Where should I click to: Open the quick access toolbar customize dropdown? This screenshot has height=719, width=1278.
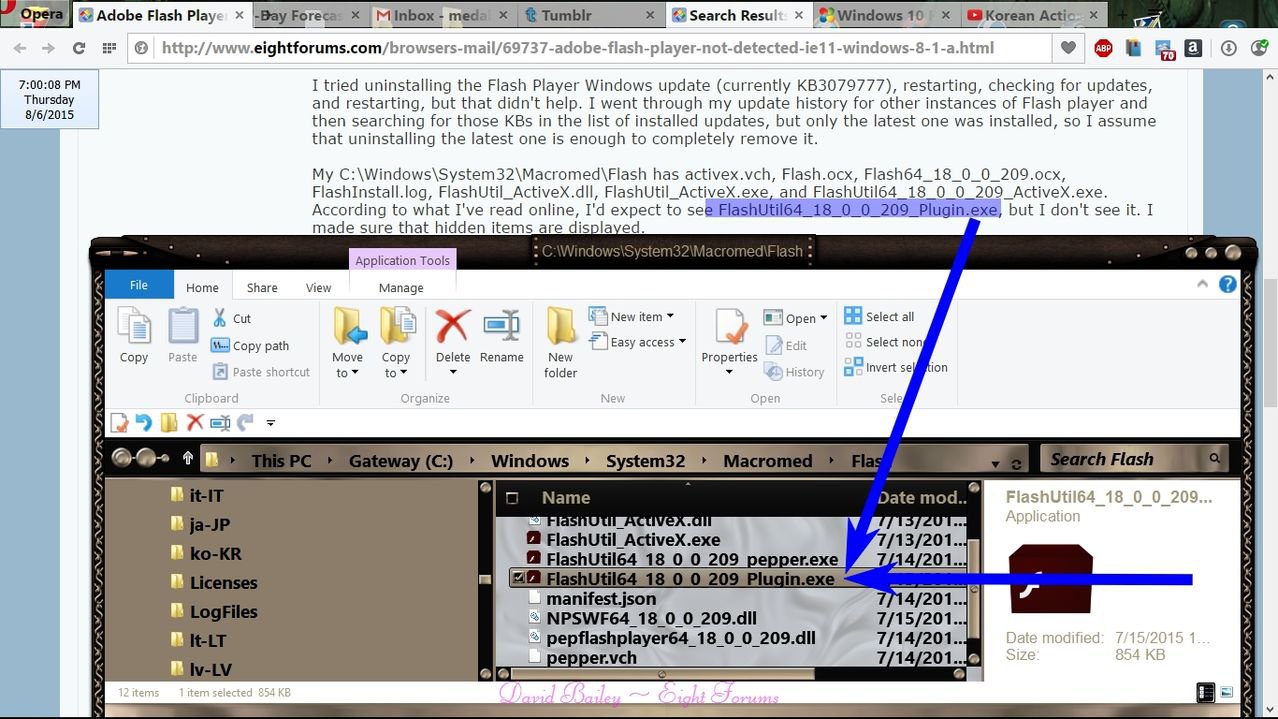[270, 423]
